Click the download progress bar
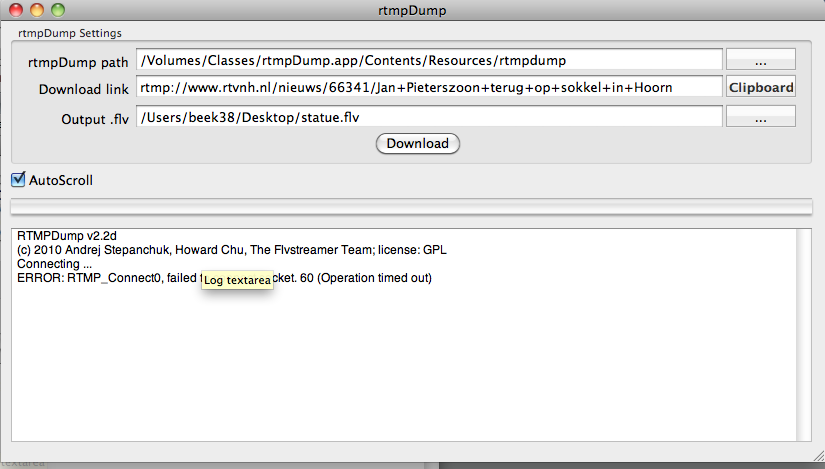This screenshot has width=825, height=469. point(411,207)
